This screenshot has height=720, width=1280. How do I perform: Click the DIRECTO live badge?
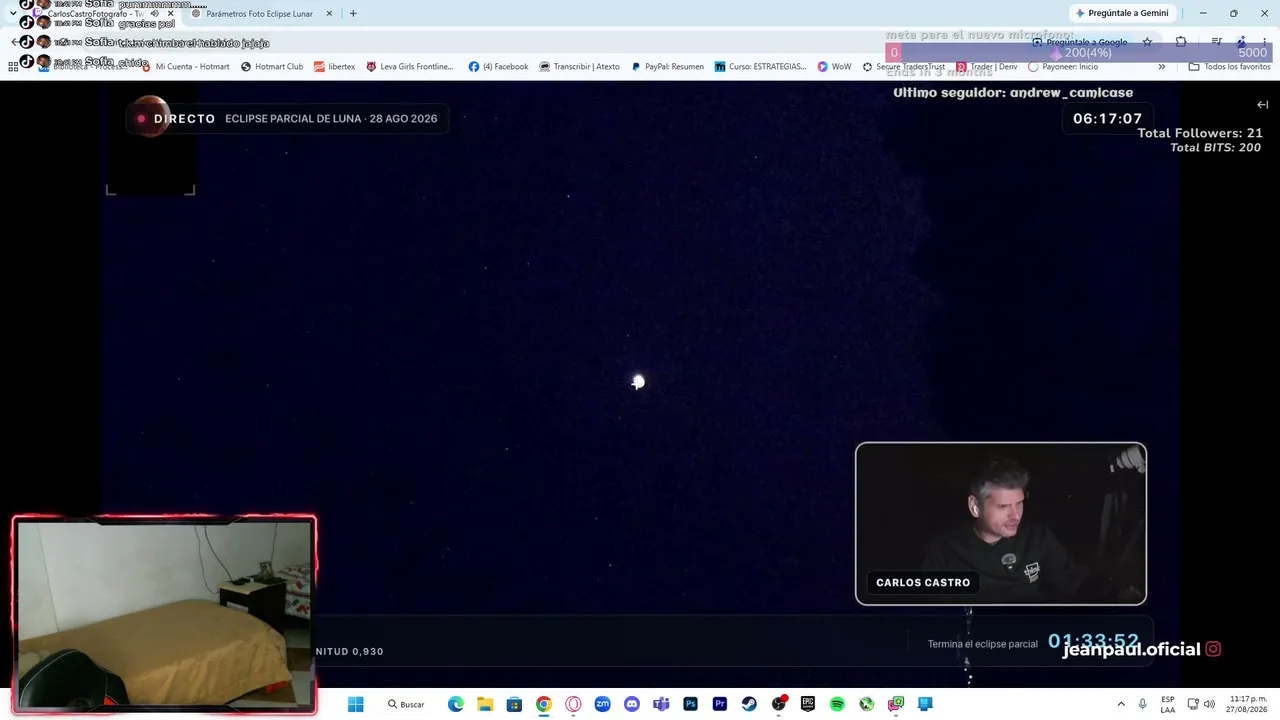[176, 118]
